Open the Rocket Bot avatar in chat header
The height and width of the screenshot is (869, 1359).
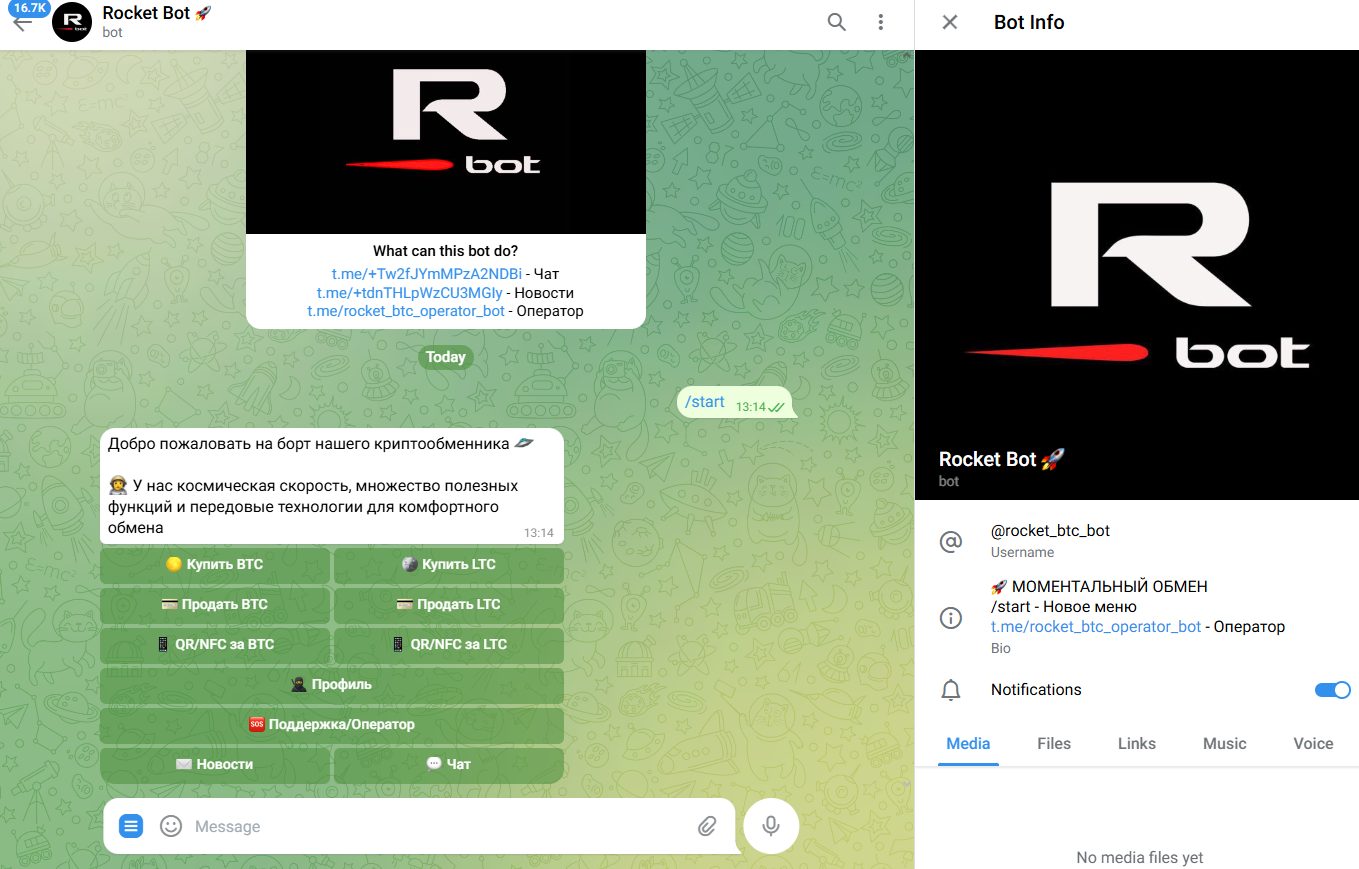pos(72,22)
